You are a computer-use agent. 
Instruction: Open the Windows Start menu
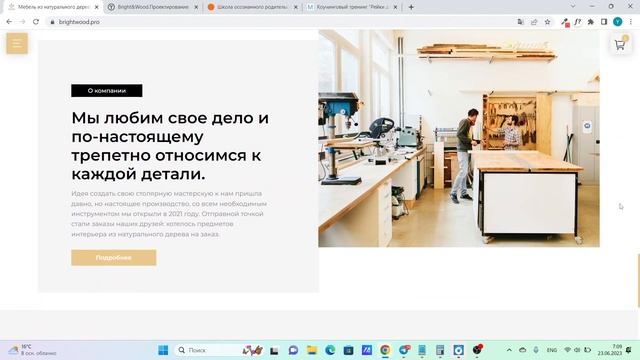click(x=163, y=350)
